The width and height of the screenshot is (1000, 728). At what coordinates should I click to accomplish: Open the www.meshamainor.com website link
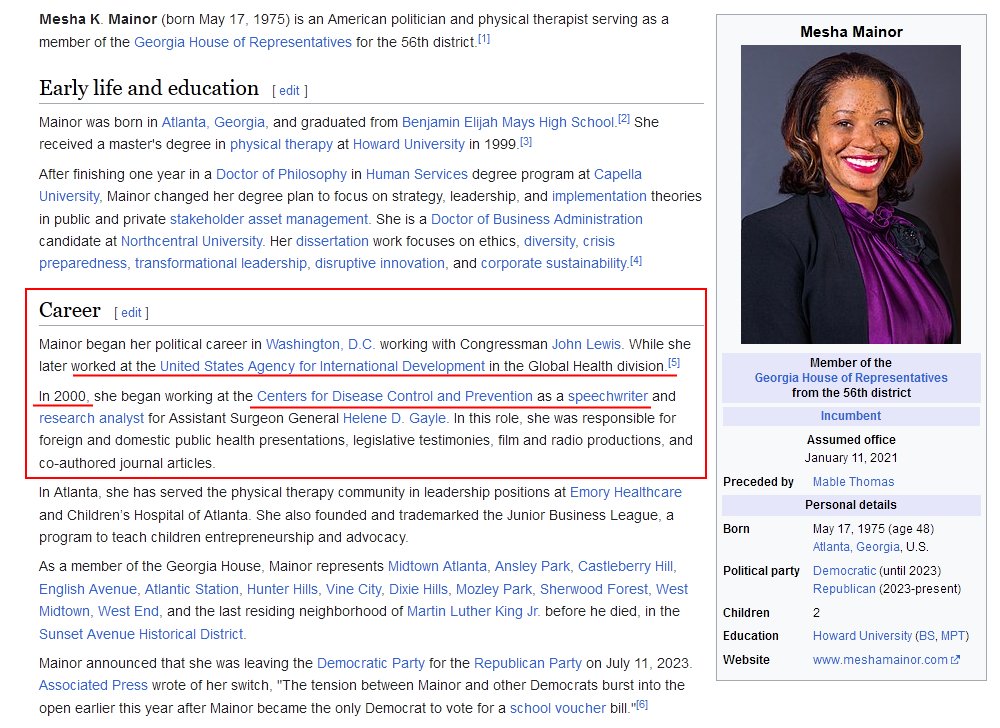[x=879, y=659]
